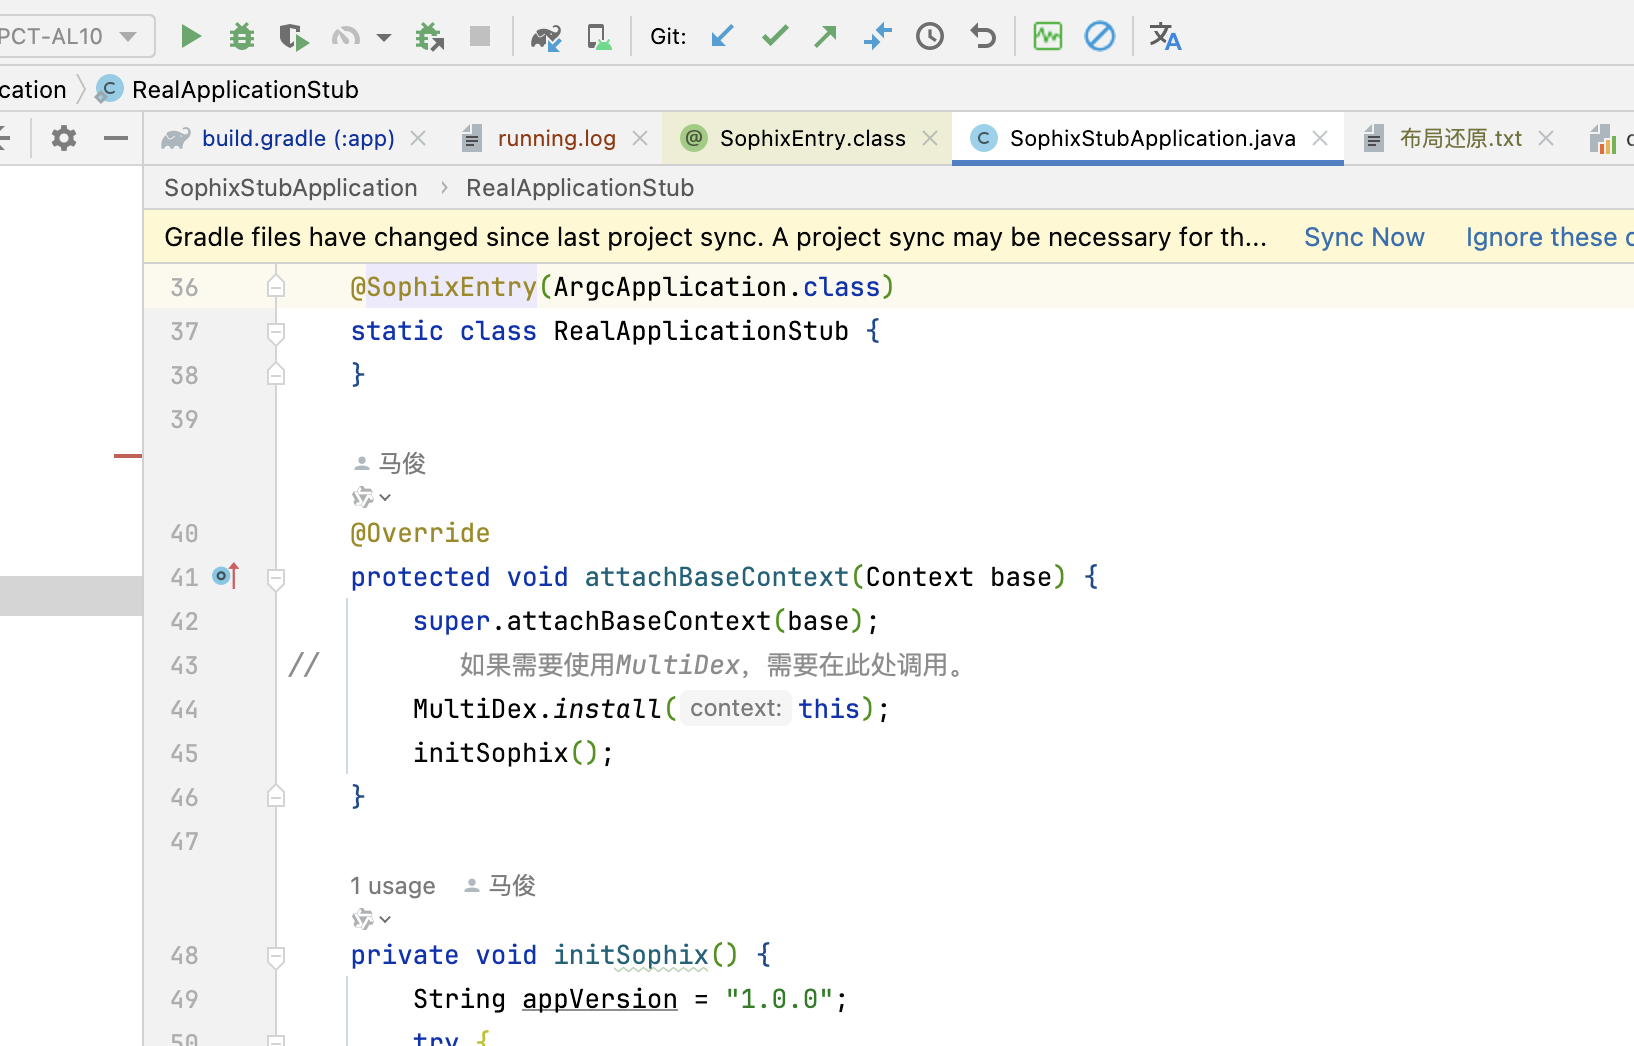
Task: Click the initSophix() call on line 45
Action: 506,753
